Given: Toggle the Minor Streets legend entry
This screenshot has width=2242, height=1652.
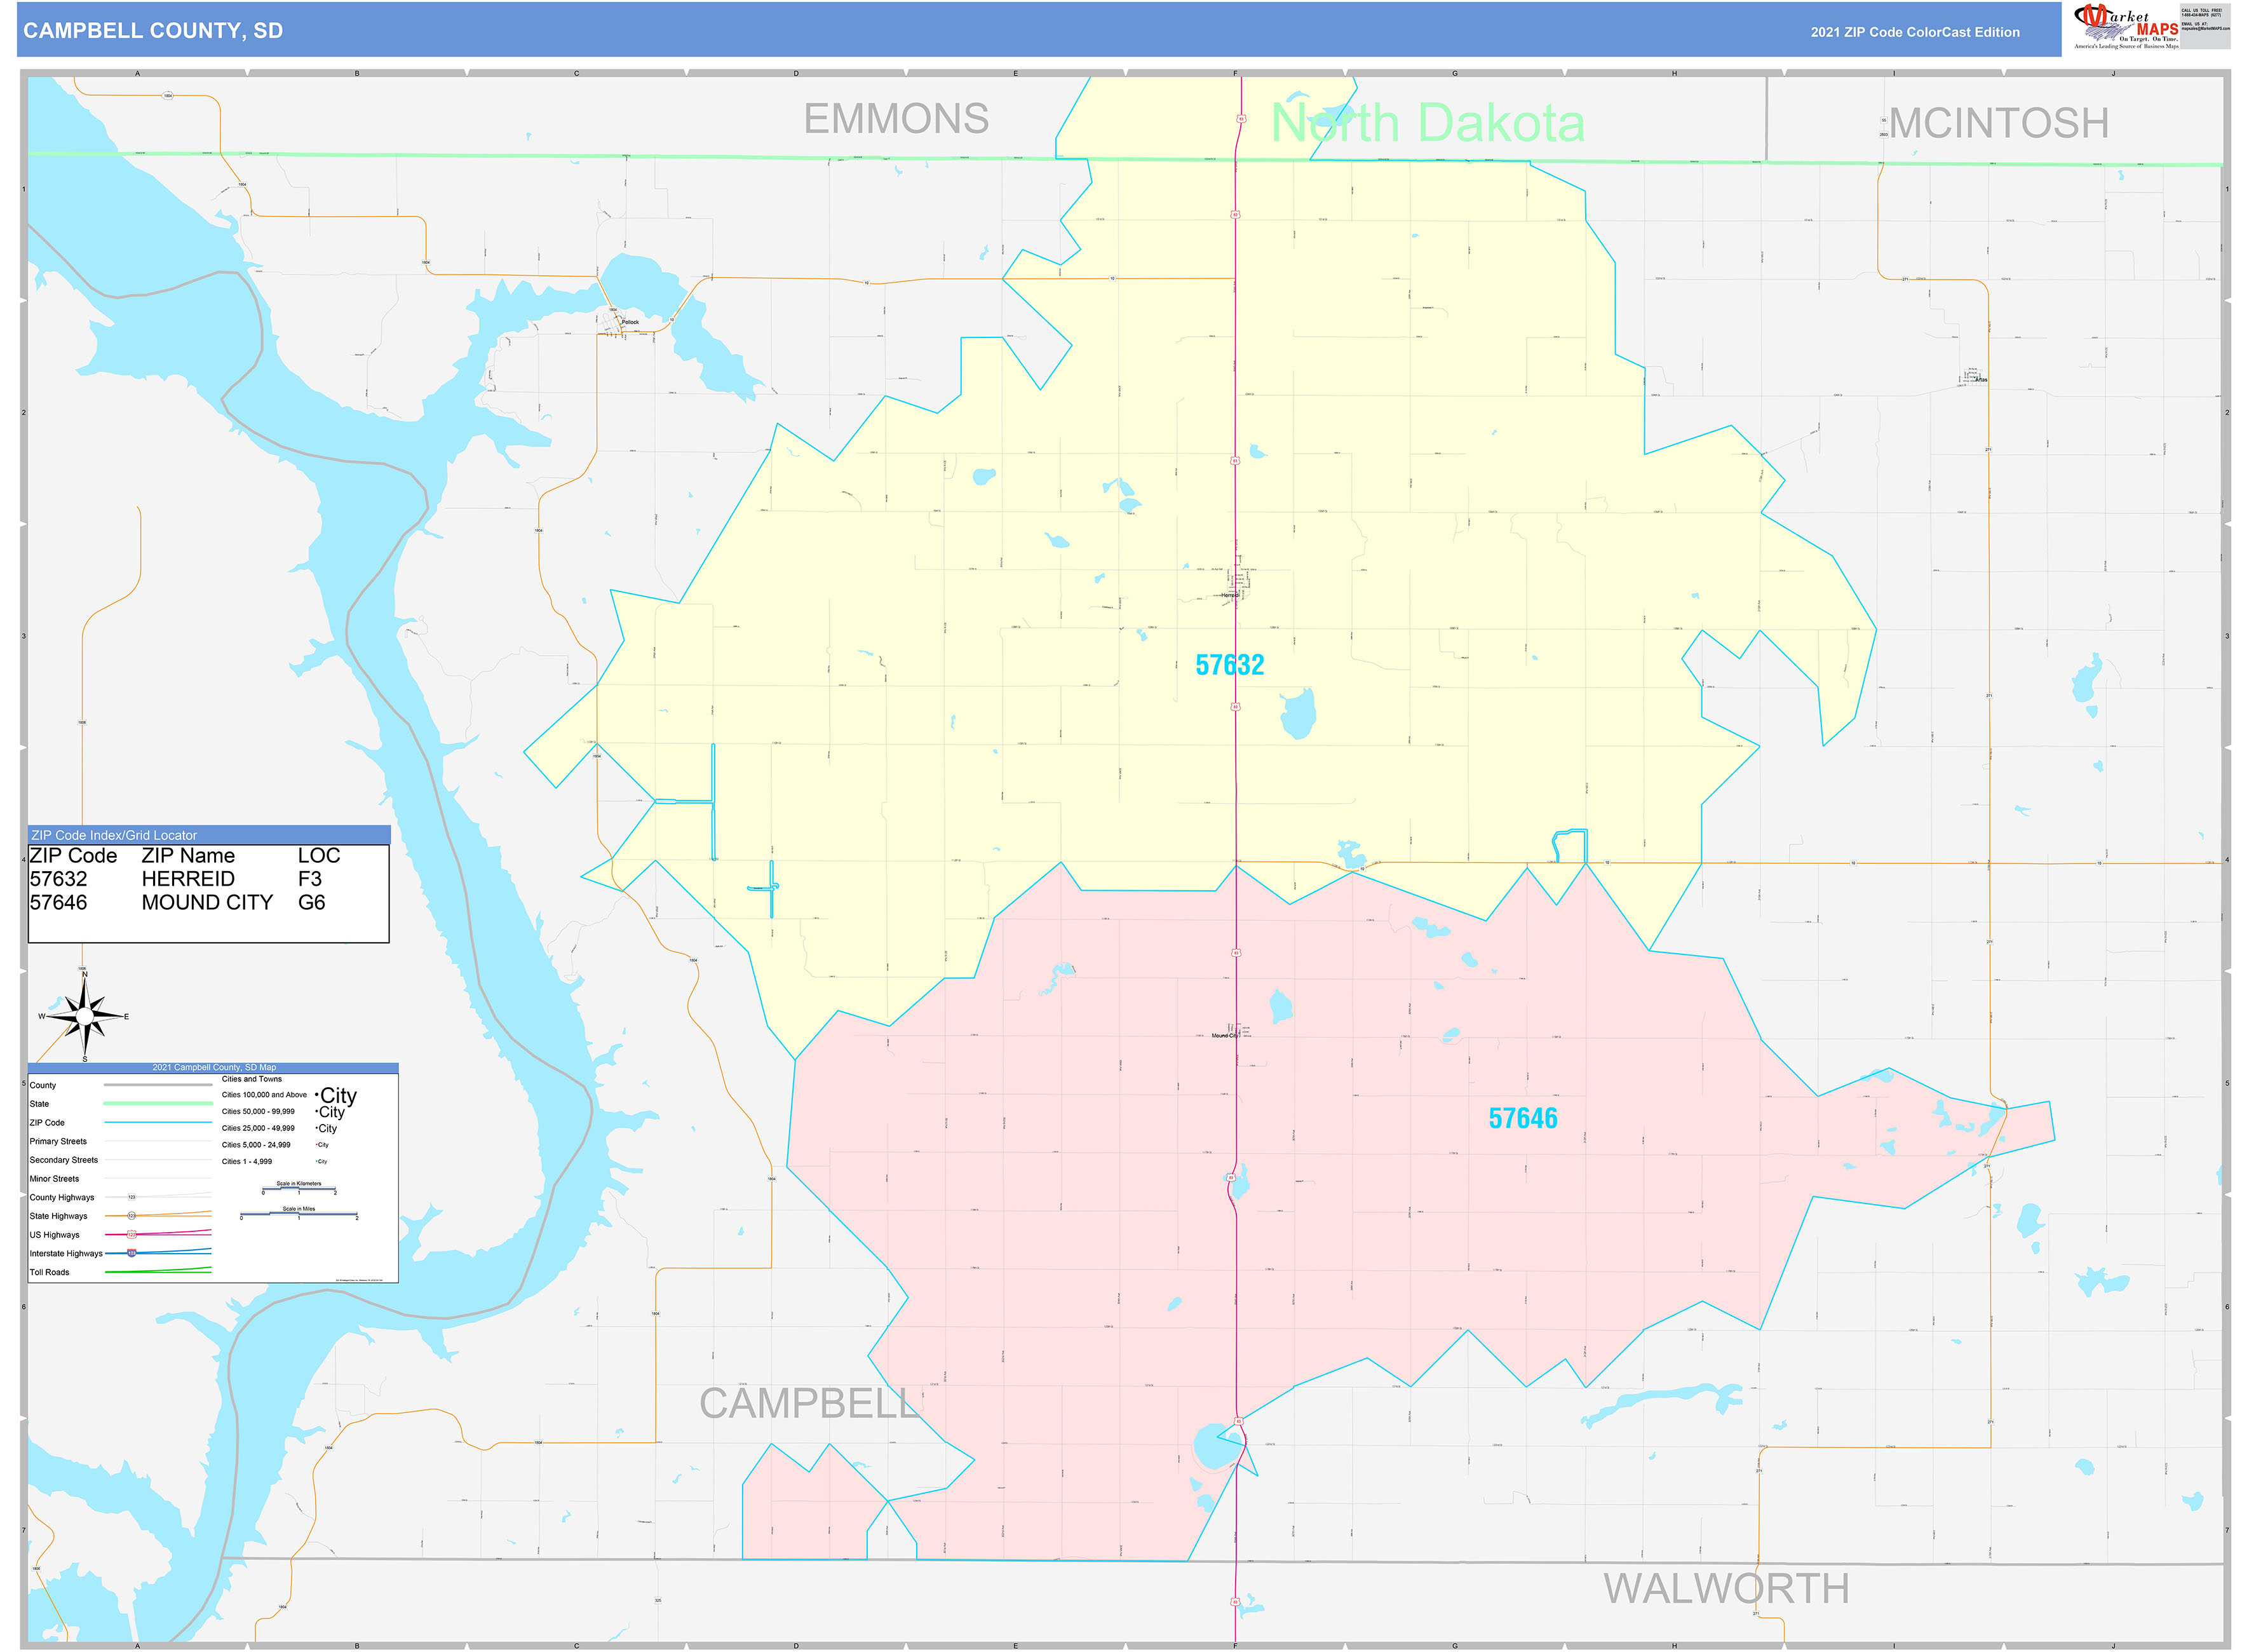Looking at the screenshot, I should coord(55,1179).
